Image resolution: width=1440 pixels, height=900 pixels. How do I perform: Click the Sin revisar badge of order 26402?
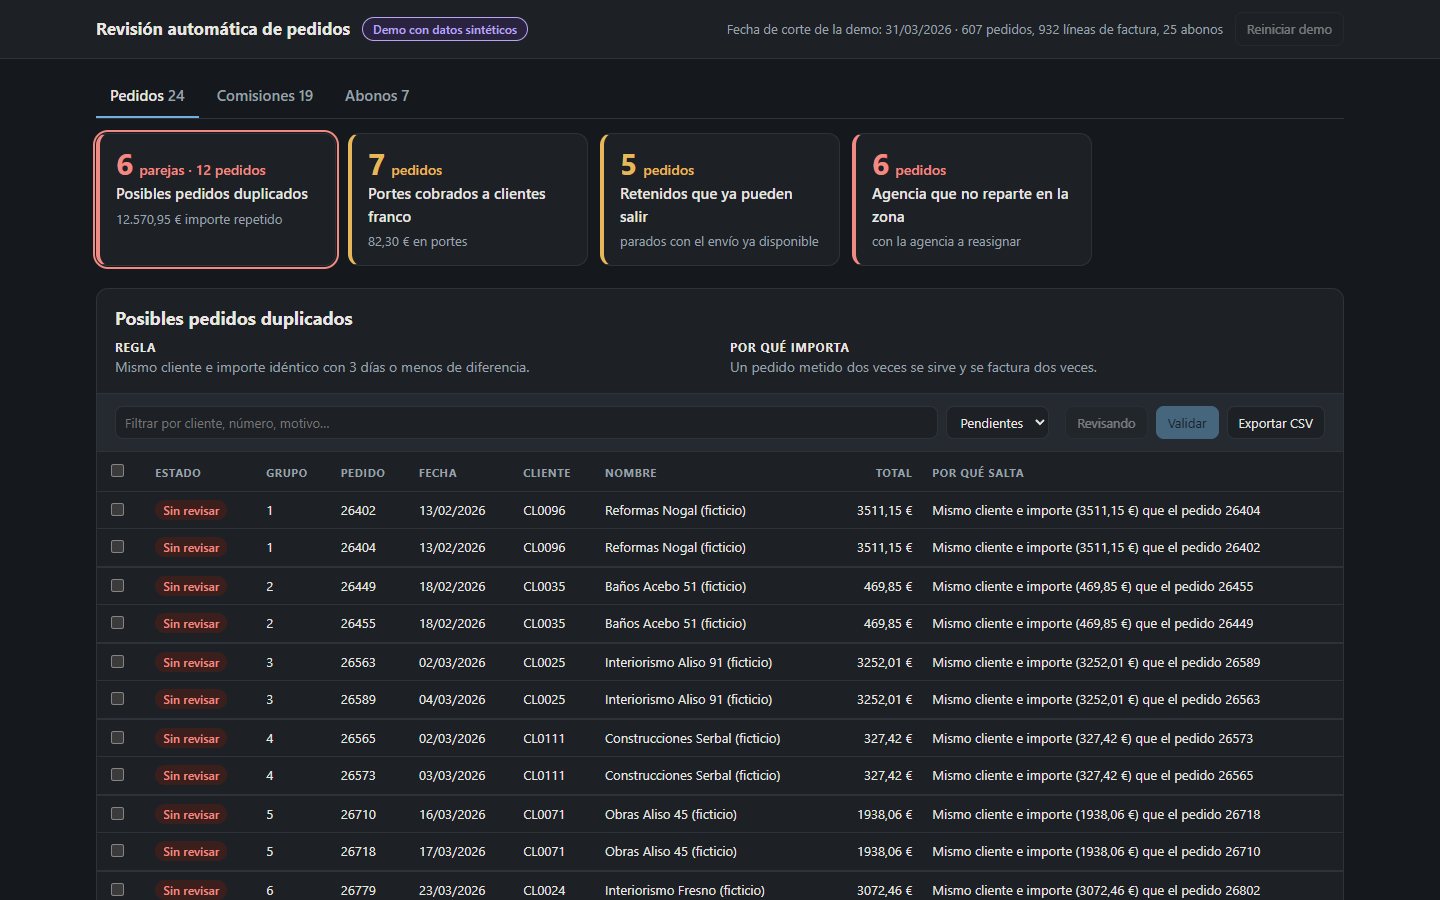click(x=191, y=511)
